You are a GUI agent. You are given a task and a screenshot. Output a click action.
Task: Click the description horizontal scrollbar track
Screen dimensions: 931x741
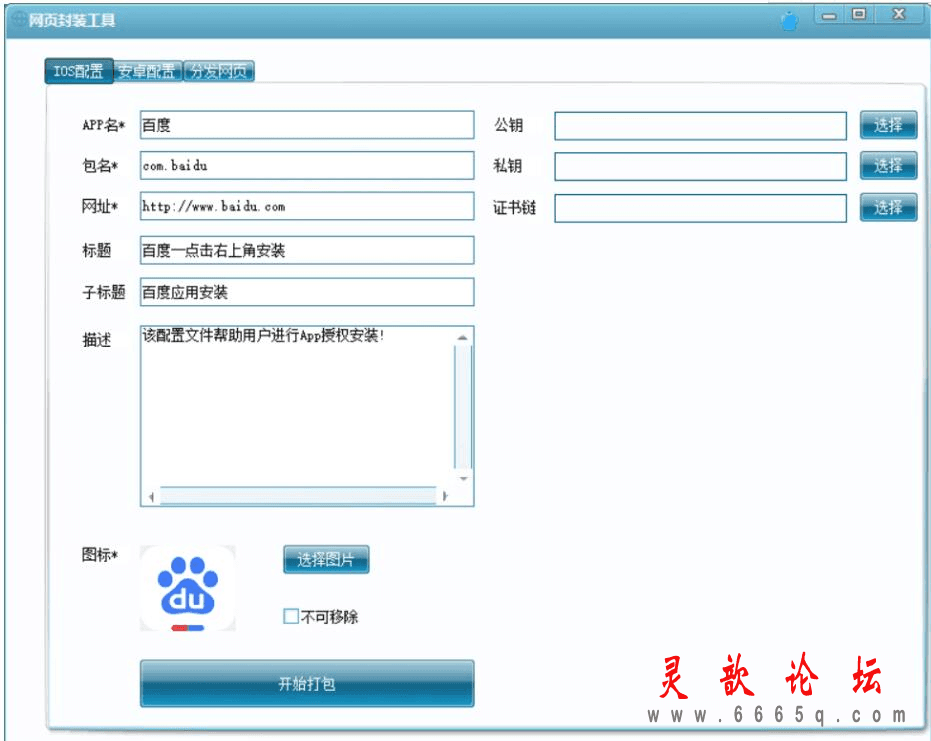point(298,496)
